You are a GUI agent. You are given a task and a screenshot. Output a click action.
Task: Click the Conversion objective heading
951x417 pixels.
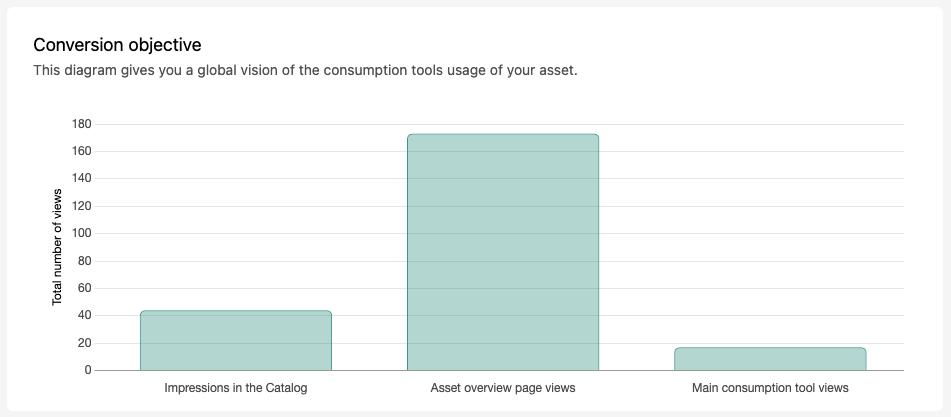click(x=117, y=45)
